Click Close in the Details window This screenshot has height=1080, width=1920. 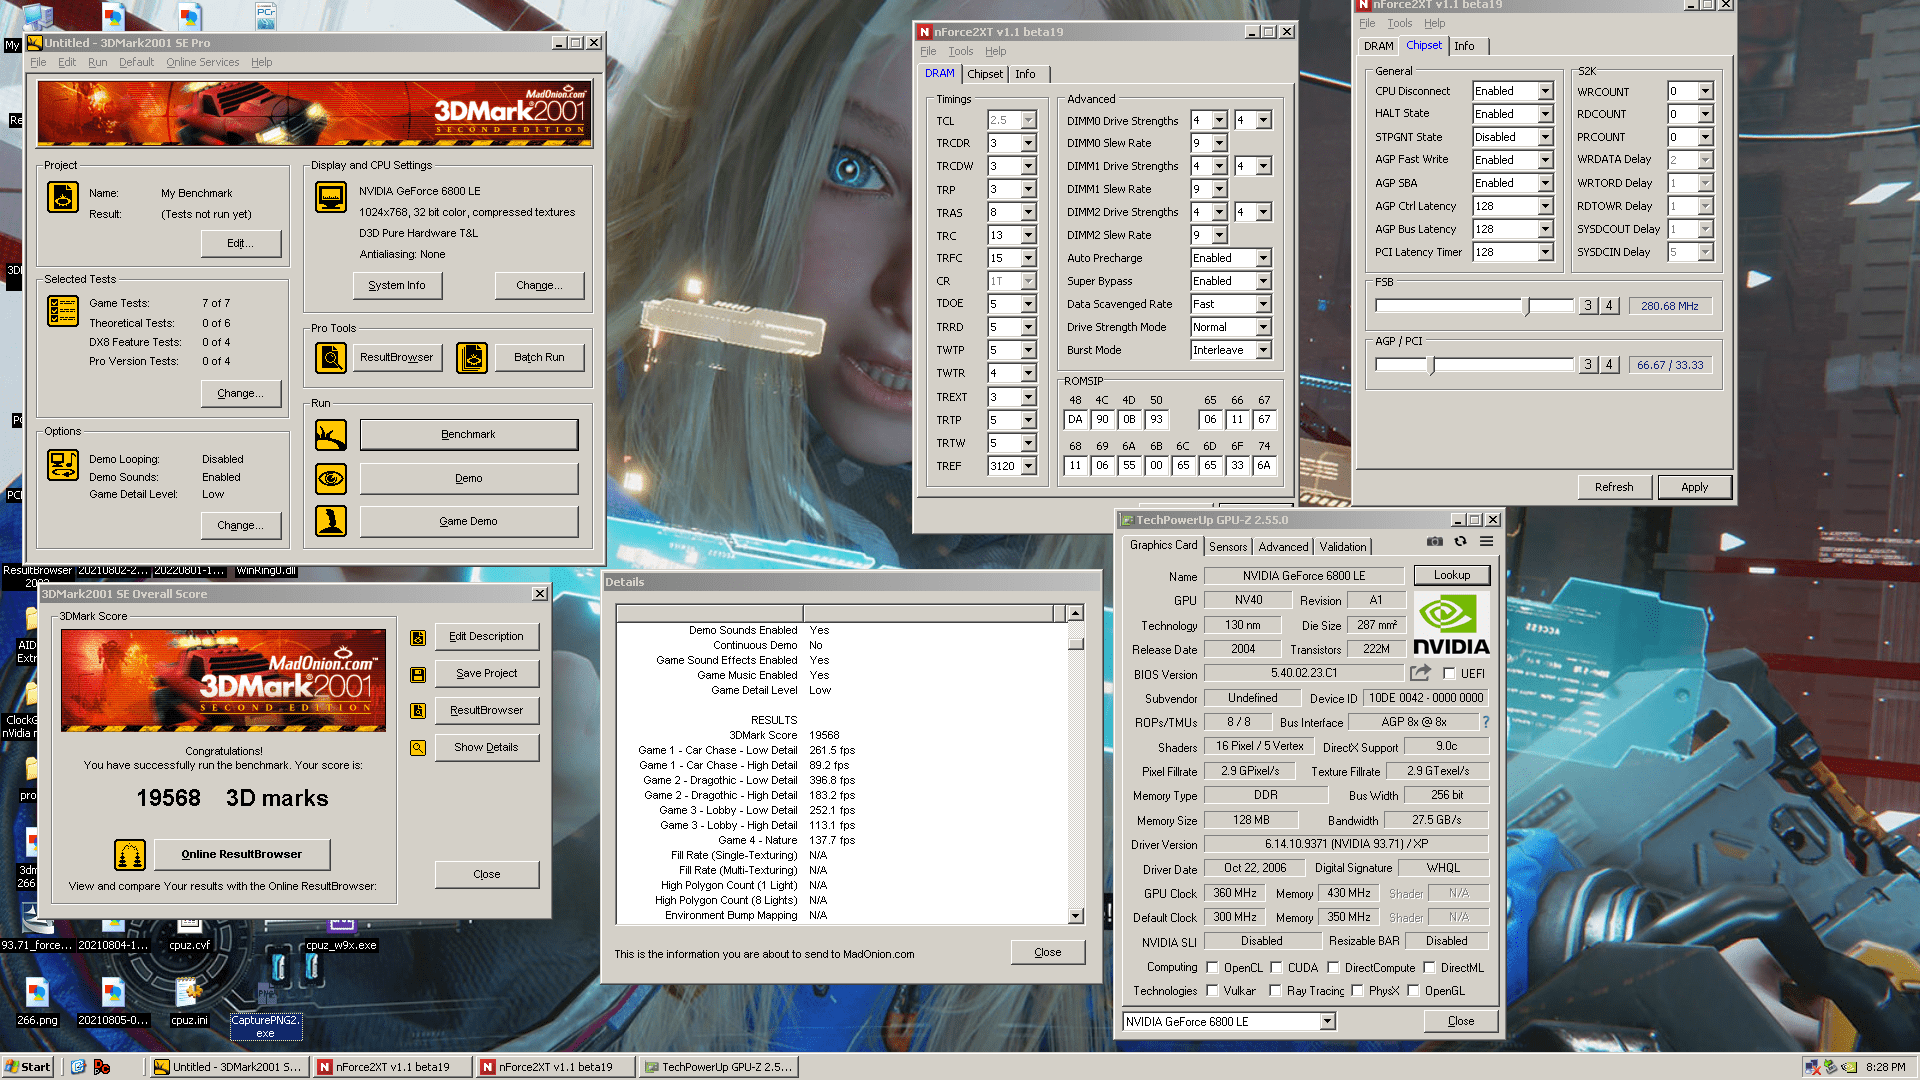1047,953
